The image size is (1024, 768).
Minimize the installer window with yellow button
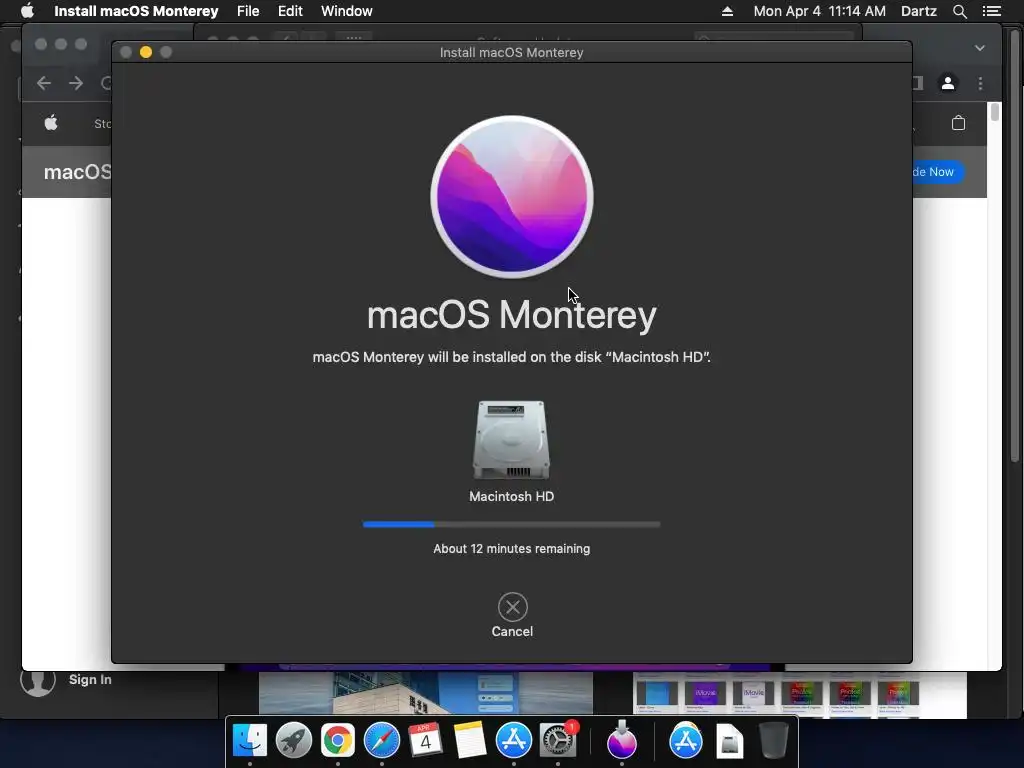pyautogui.click(x=146, y=52)
